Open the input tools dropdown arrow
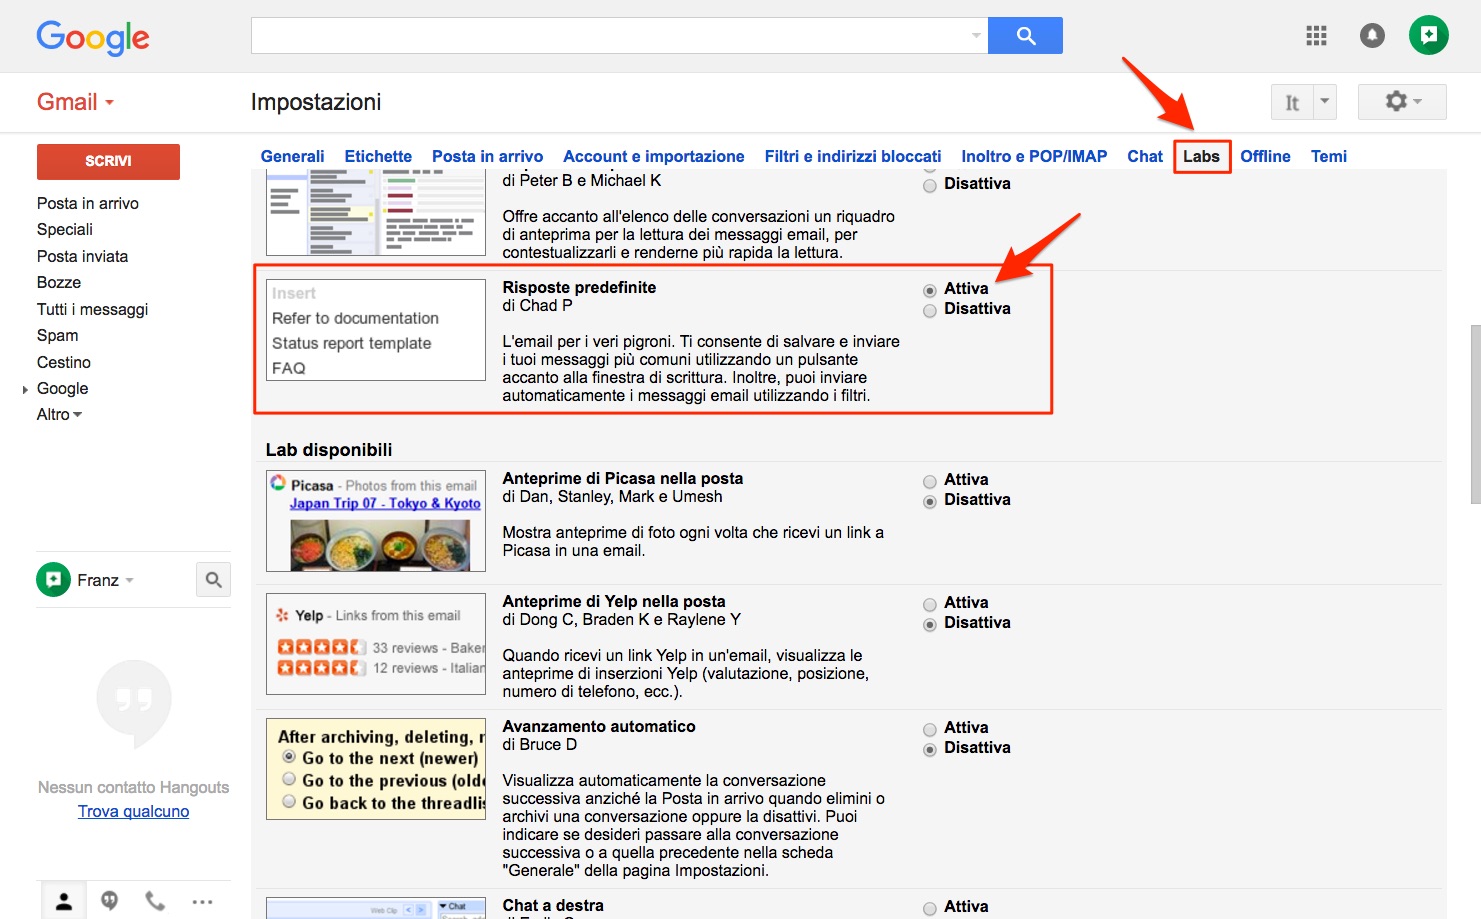 (1325, 102)
